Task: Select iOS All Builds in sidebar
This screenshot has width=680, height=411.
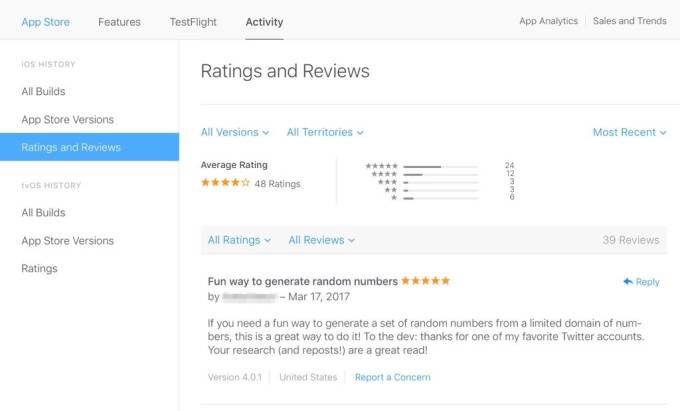Action: [x=44, y=92]
